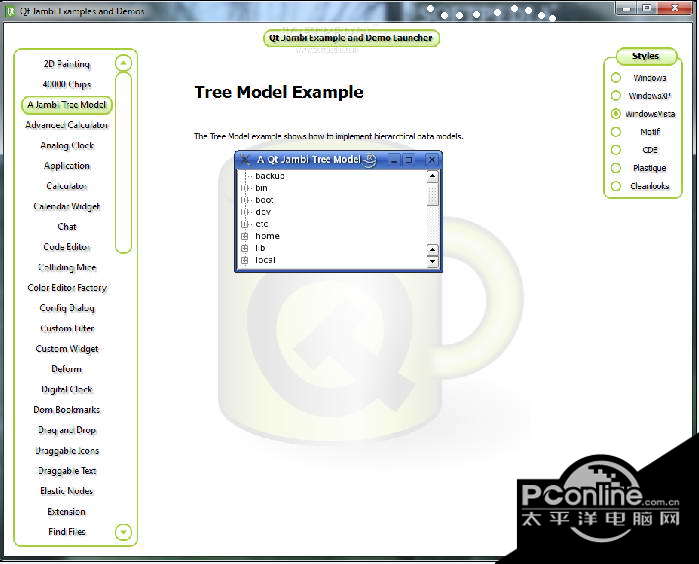Open the Extension example

pos(67,511)
